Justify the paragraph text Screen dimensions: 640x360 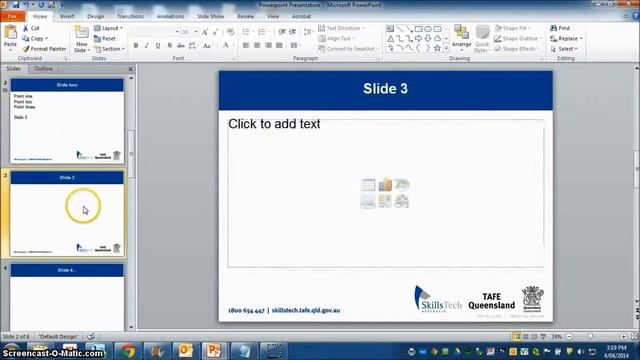click(279, 45)
